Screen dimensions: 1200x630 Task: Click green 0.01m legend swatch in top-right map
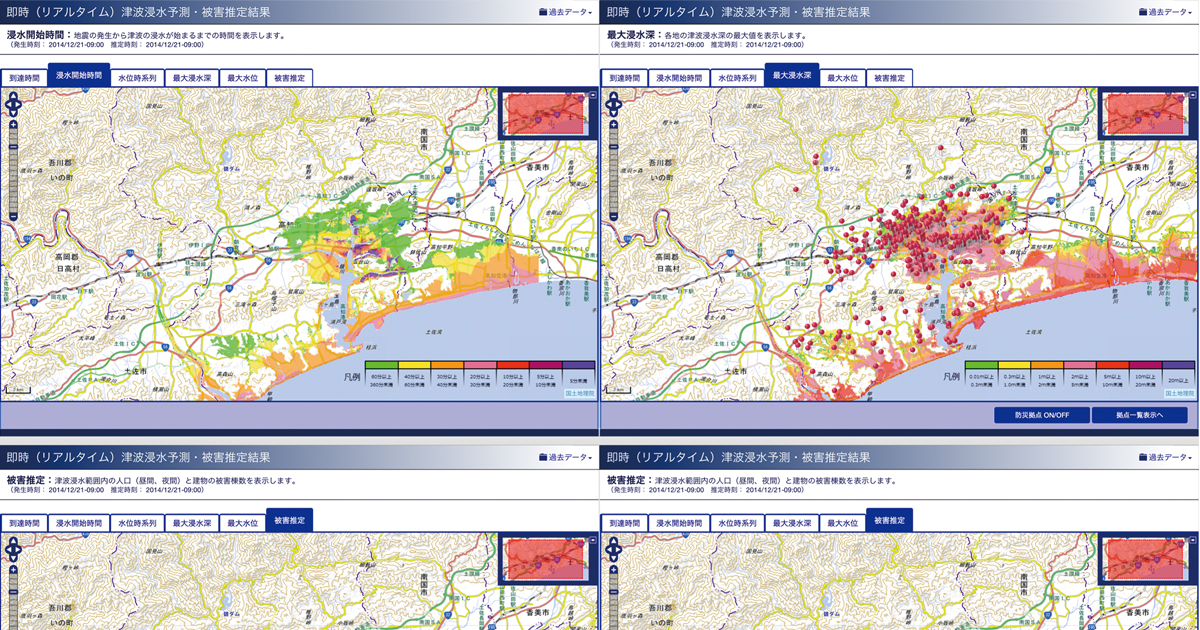click(x=981, y=366)
